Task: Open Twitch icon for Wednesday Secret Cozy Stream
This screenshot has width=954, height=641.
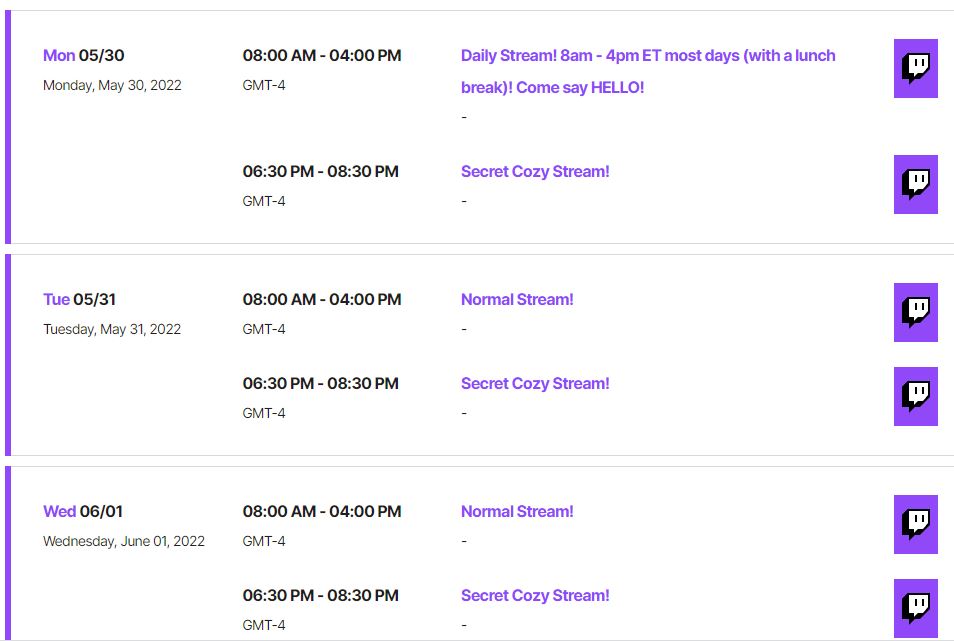Action: 916,608
